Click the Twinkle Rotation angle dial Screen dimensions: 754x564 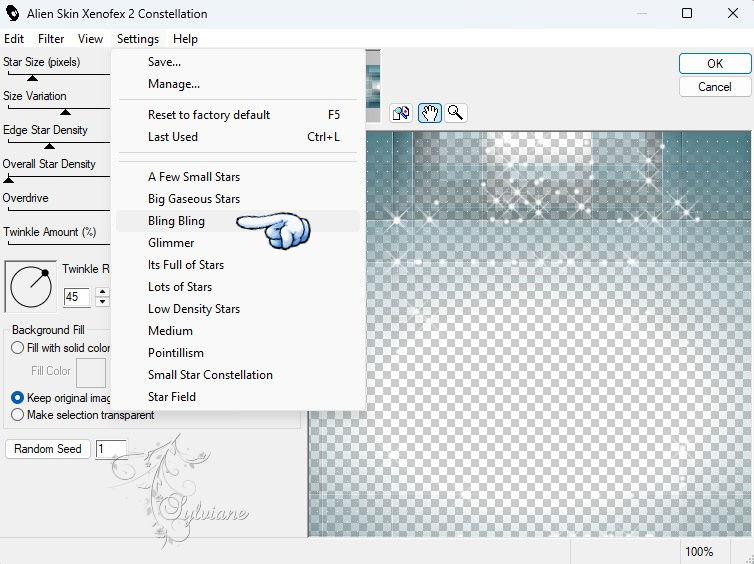(x=31, y=287)
